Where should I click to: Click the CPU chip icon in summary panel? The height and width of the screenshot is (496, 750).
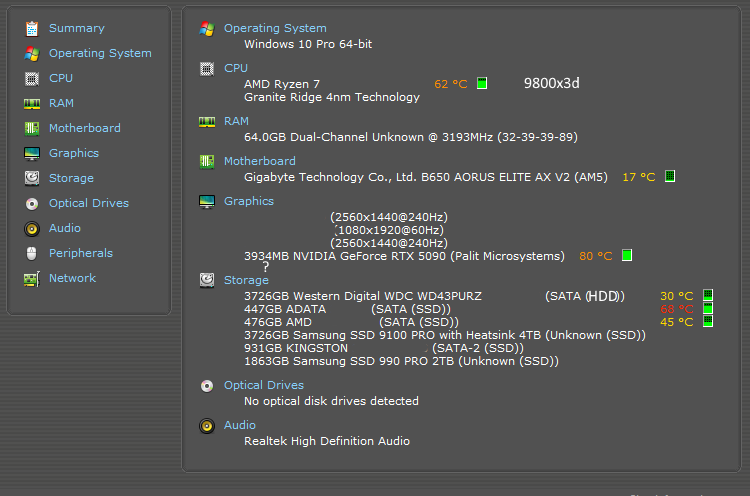(x=207, y=69)
